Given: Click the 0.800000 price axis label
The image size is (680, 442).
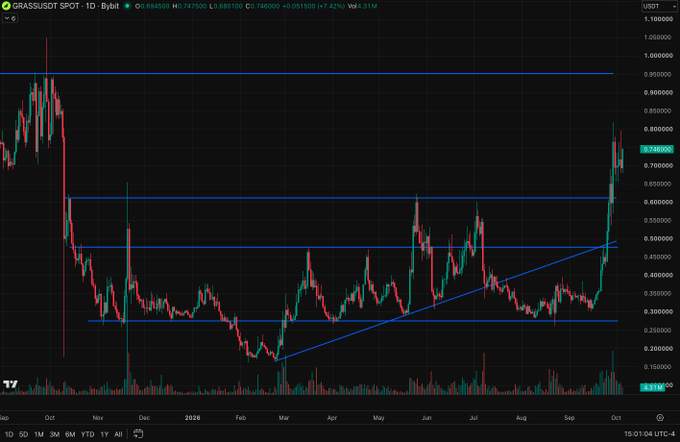Looking at the screenshot, I should coord(658,129).
